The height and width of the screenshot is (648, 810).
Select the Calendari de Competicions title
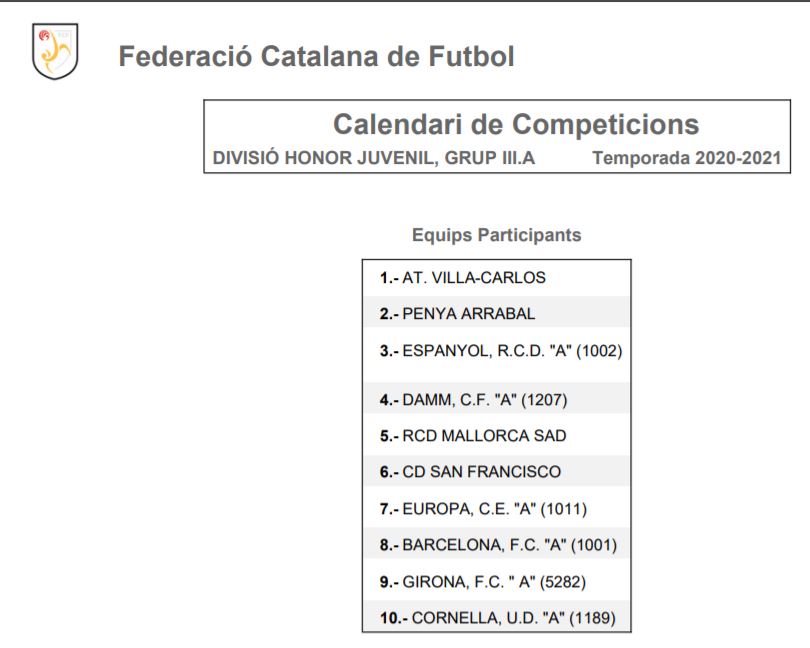point(516,125)
